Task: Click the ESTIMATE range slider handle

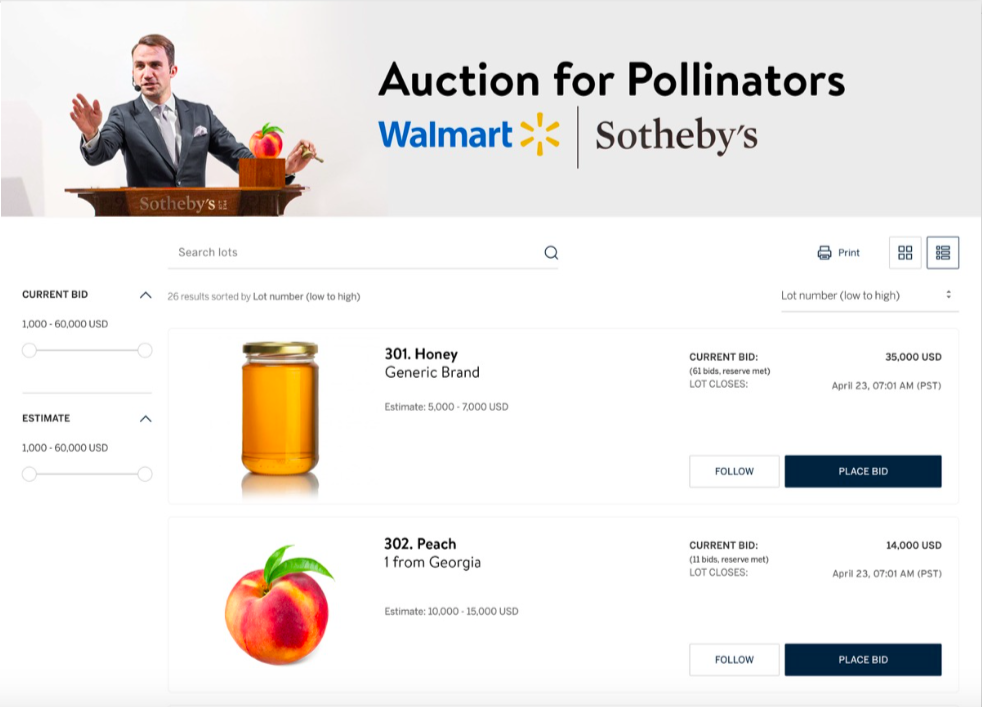Action: 28,475
